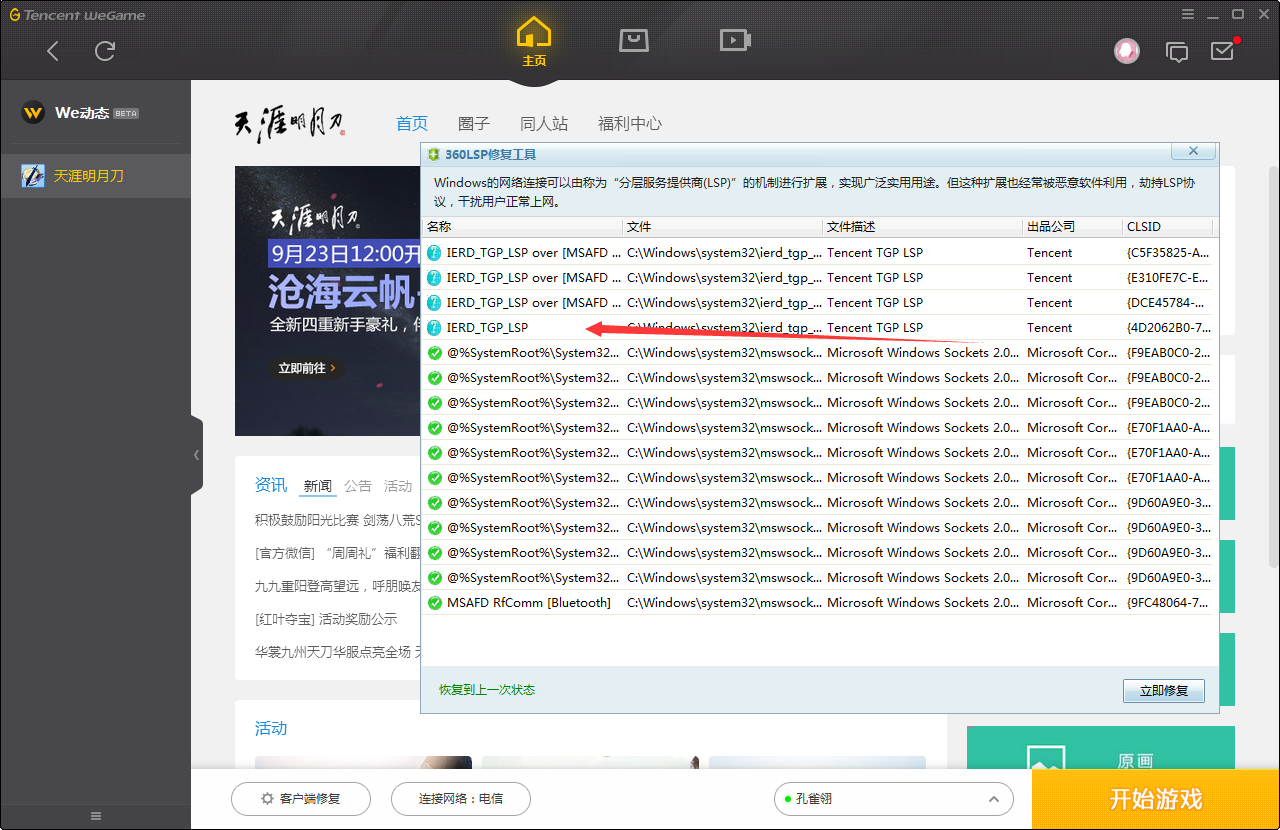Open the mail icon with red dot
This screenshot has width=1280, height=830.
point(1223,50)
